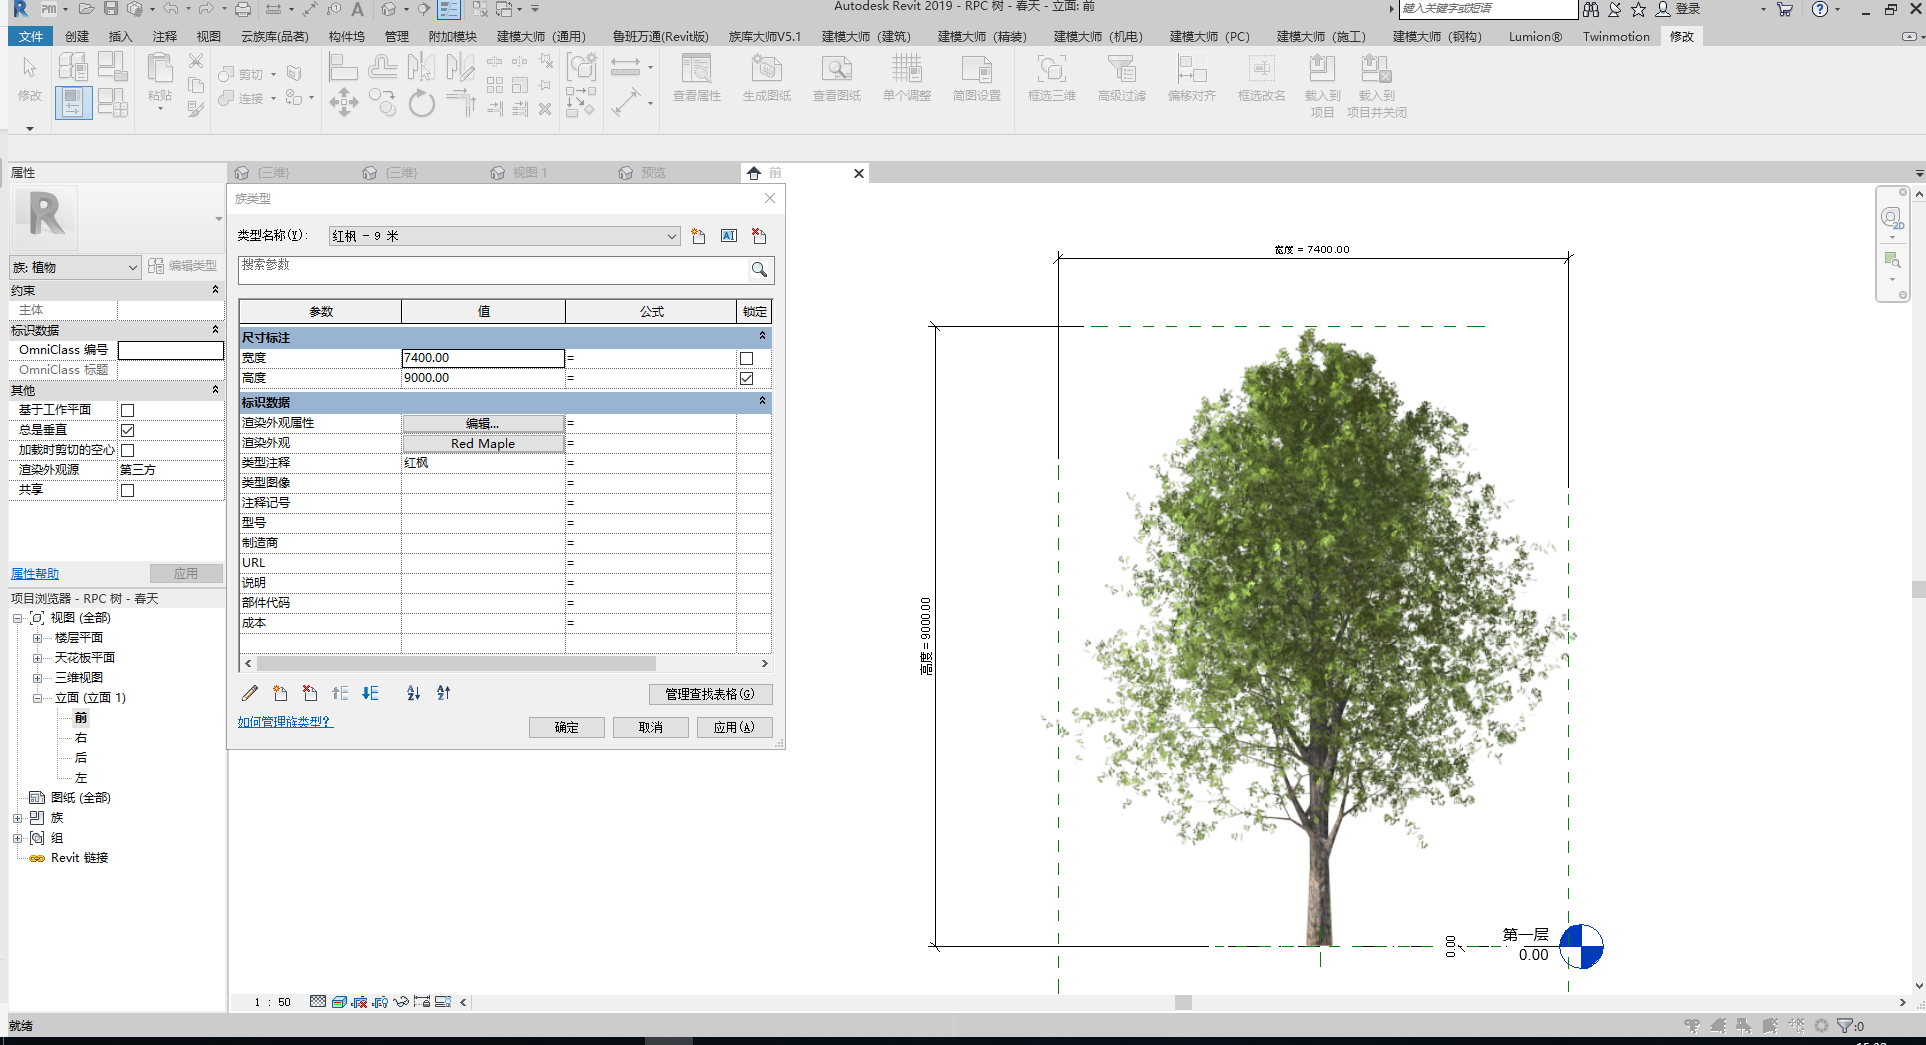The width and height of the screenshot is (1926, 1045).
Task: Select the Move tool in the ribbon
Action: click(343, 103)
